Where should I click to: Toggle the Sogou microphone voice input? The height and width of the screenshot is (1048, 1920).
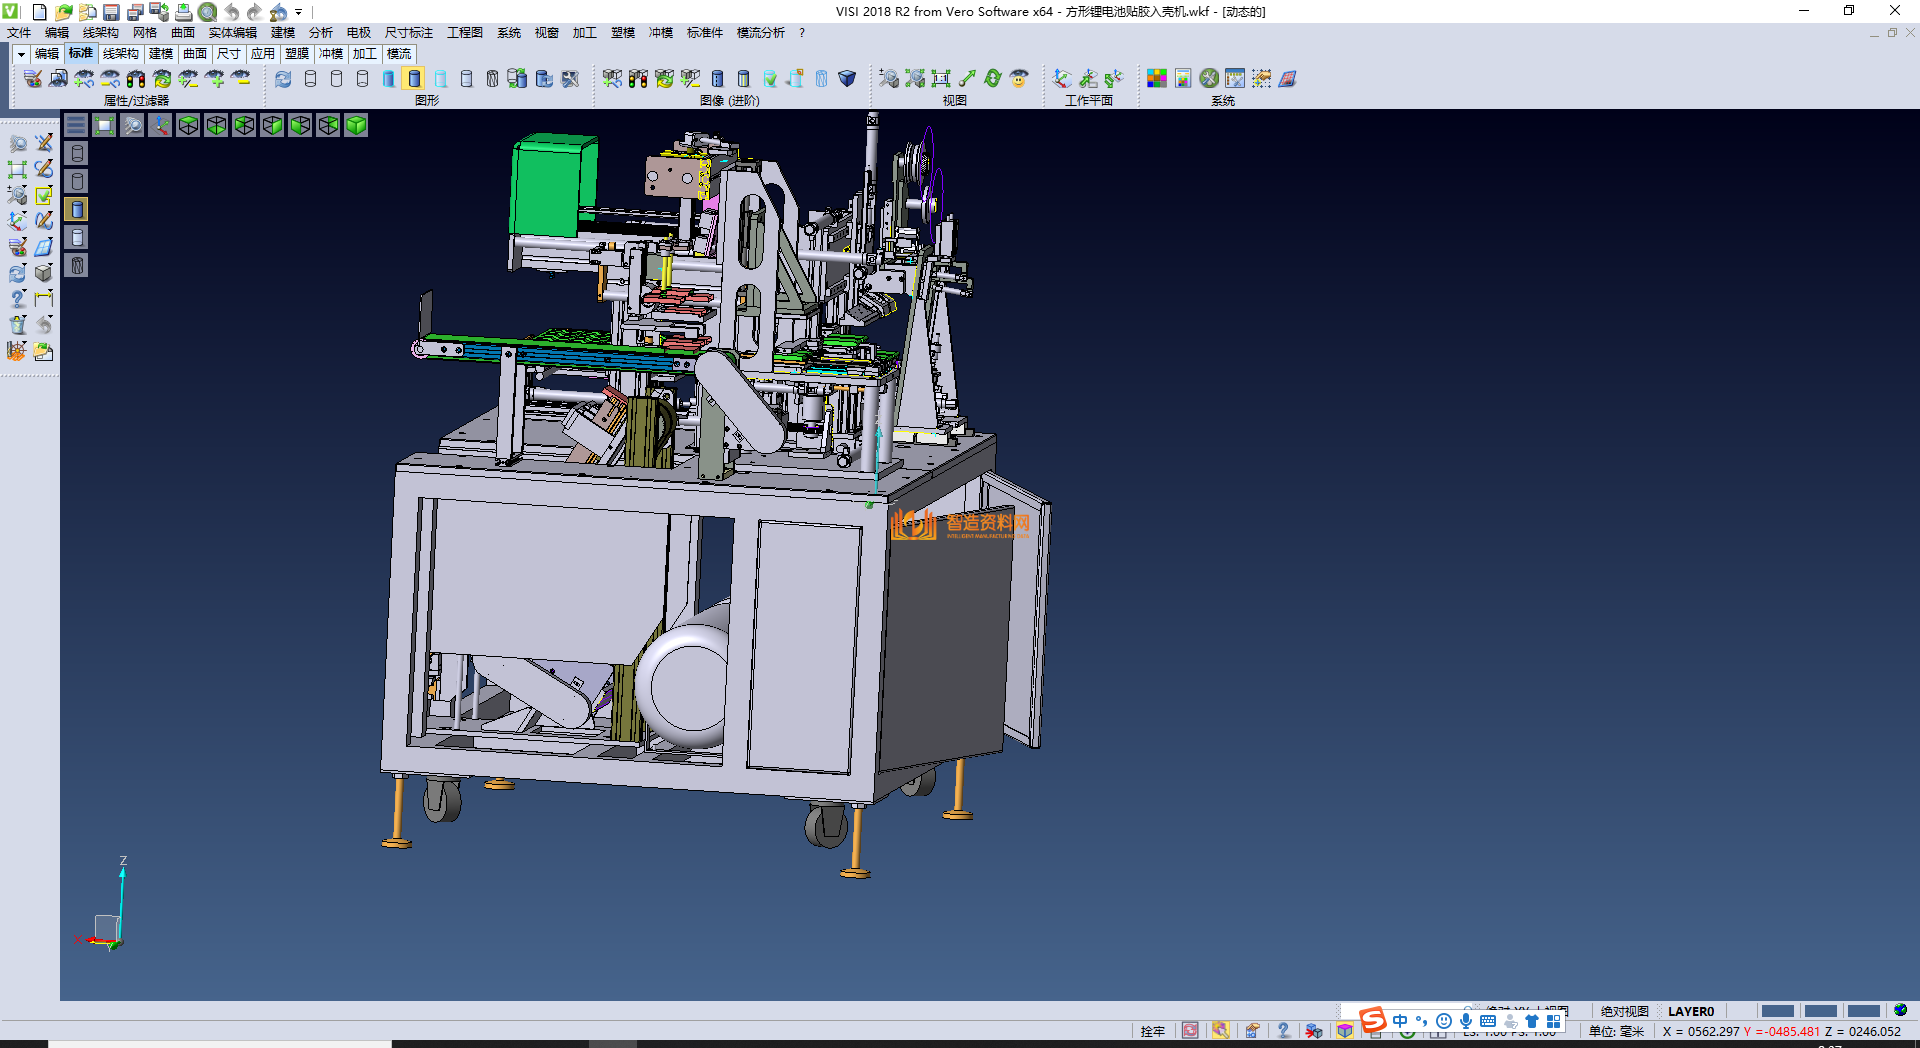(x=1465, y=1021)
